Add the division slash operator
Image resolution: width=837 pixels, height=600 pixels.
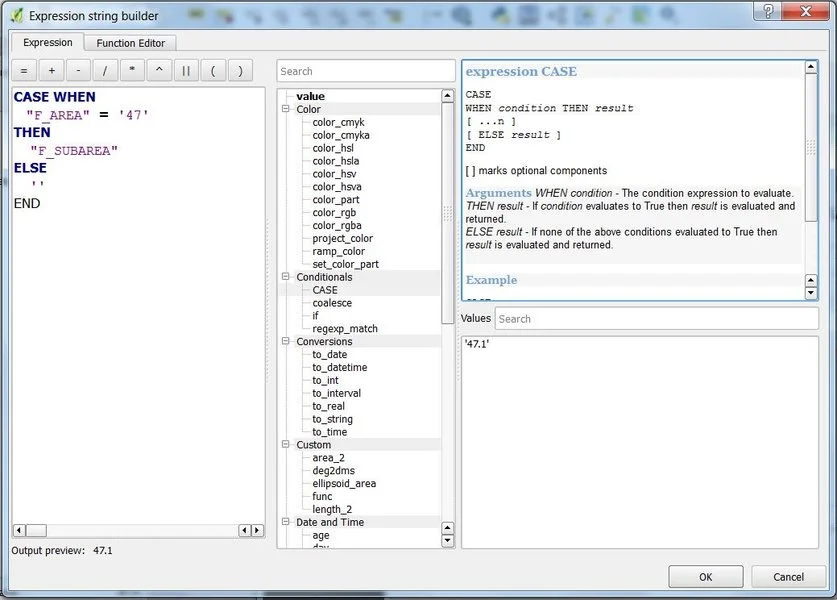tap(105, 71)
